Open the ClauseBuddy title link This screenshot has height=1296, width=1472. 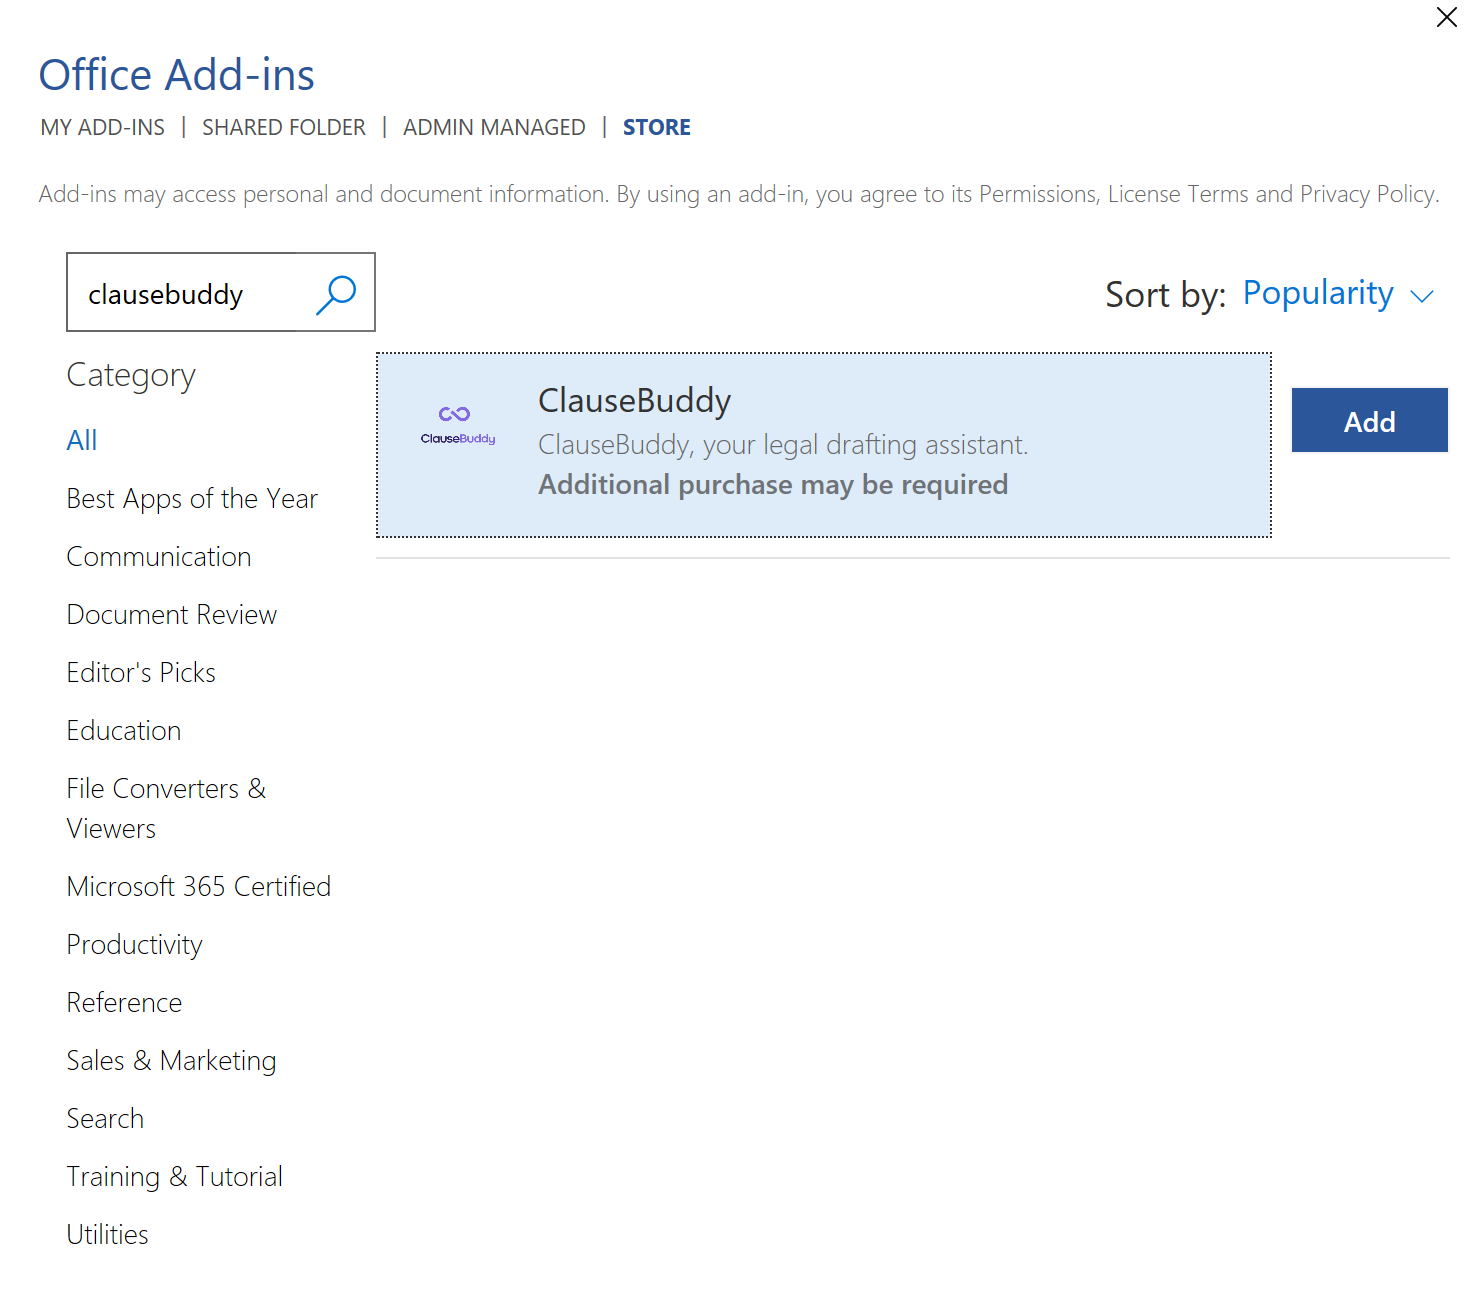click(634, 401)
